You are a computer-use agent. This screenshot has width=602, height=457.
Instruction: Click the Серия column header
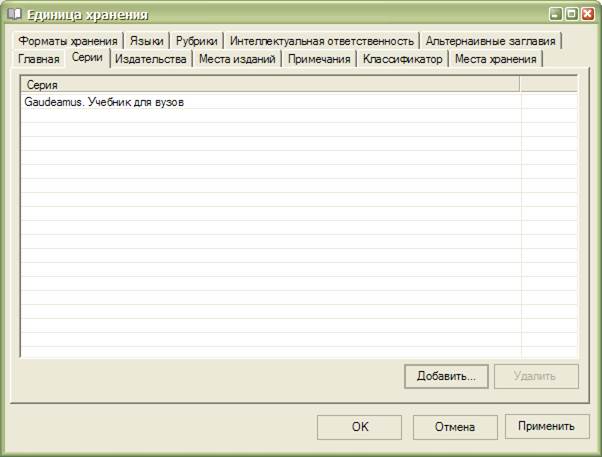[268, 86]
